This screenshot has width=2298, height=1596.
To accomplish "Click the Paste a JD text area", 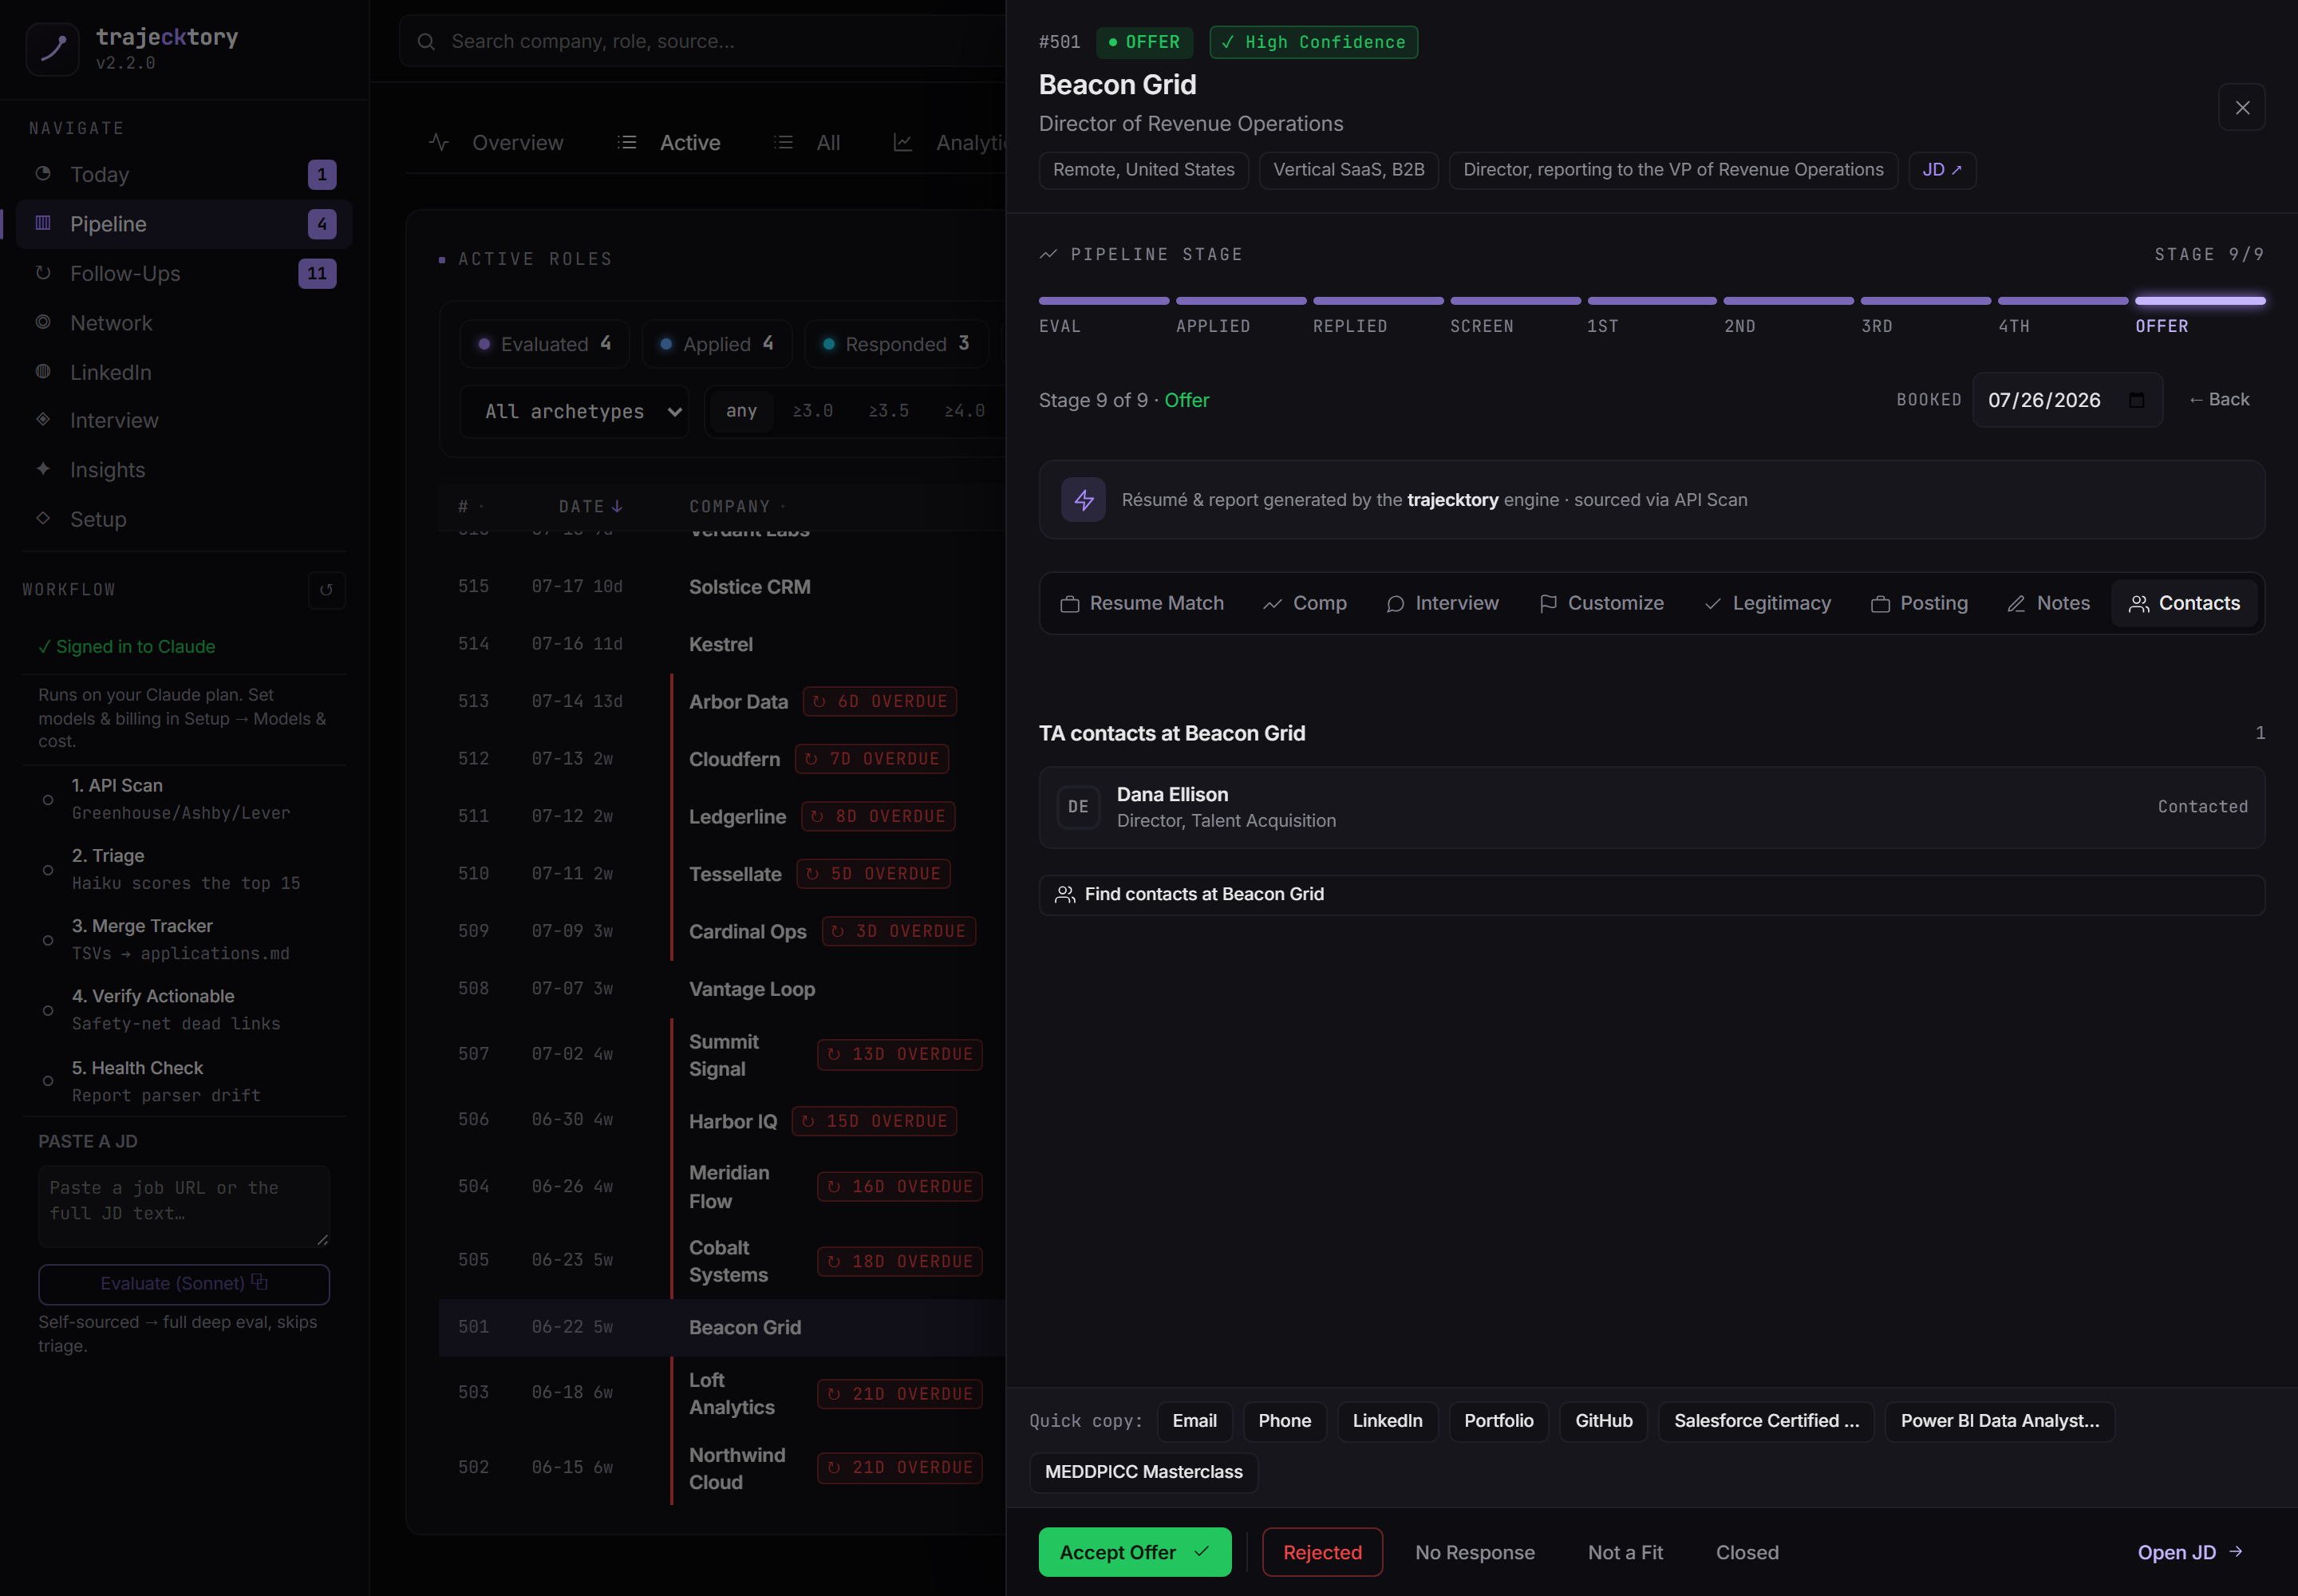I will point(184,1206).
